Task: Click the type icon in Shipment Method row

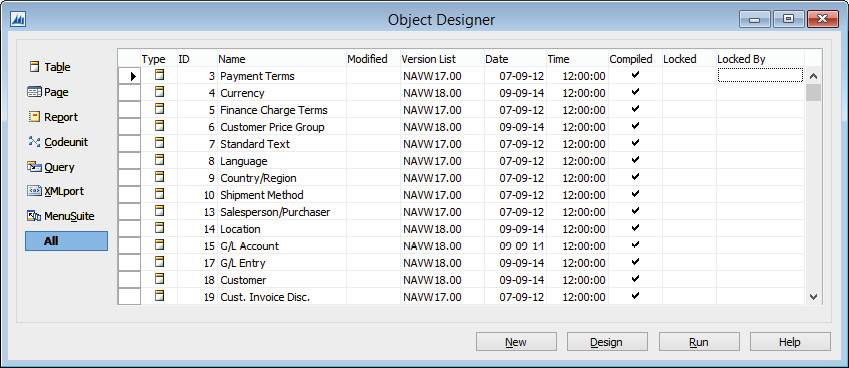Action: point(159,194)
